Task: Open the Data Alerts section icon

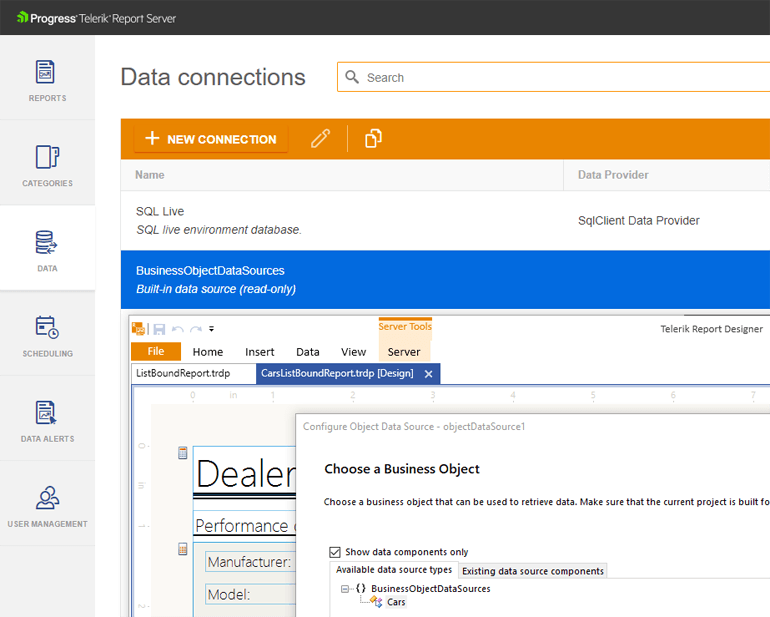Action: [46, 412]
